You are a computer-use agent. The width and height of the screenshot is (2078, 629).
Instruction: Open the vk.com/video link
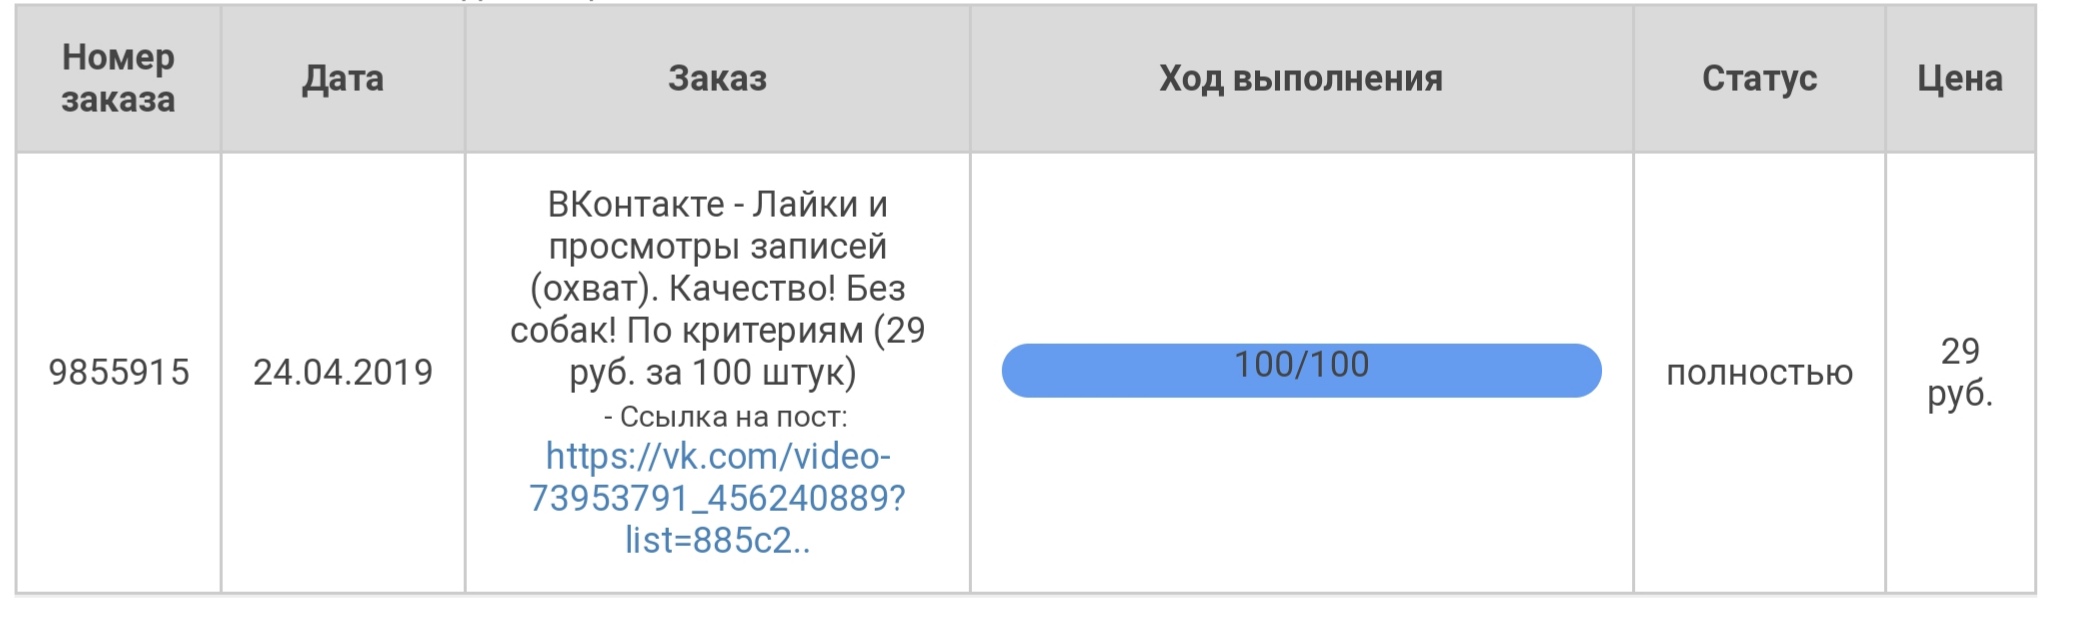click(717, 456)
